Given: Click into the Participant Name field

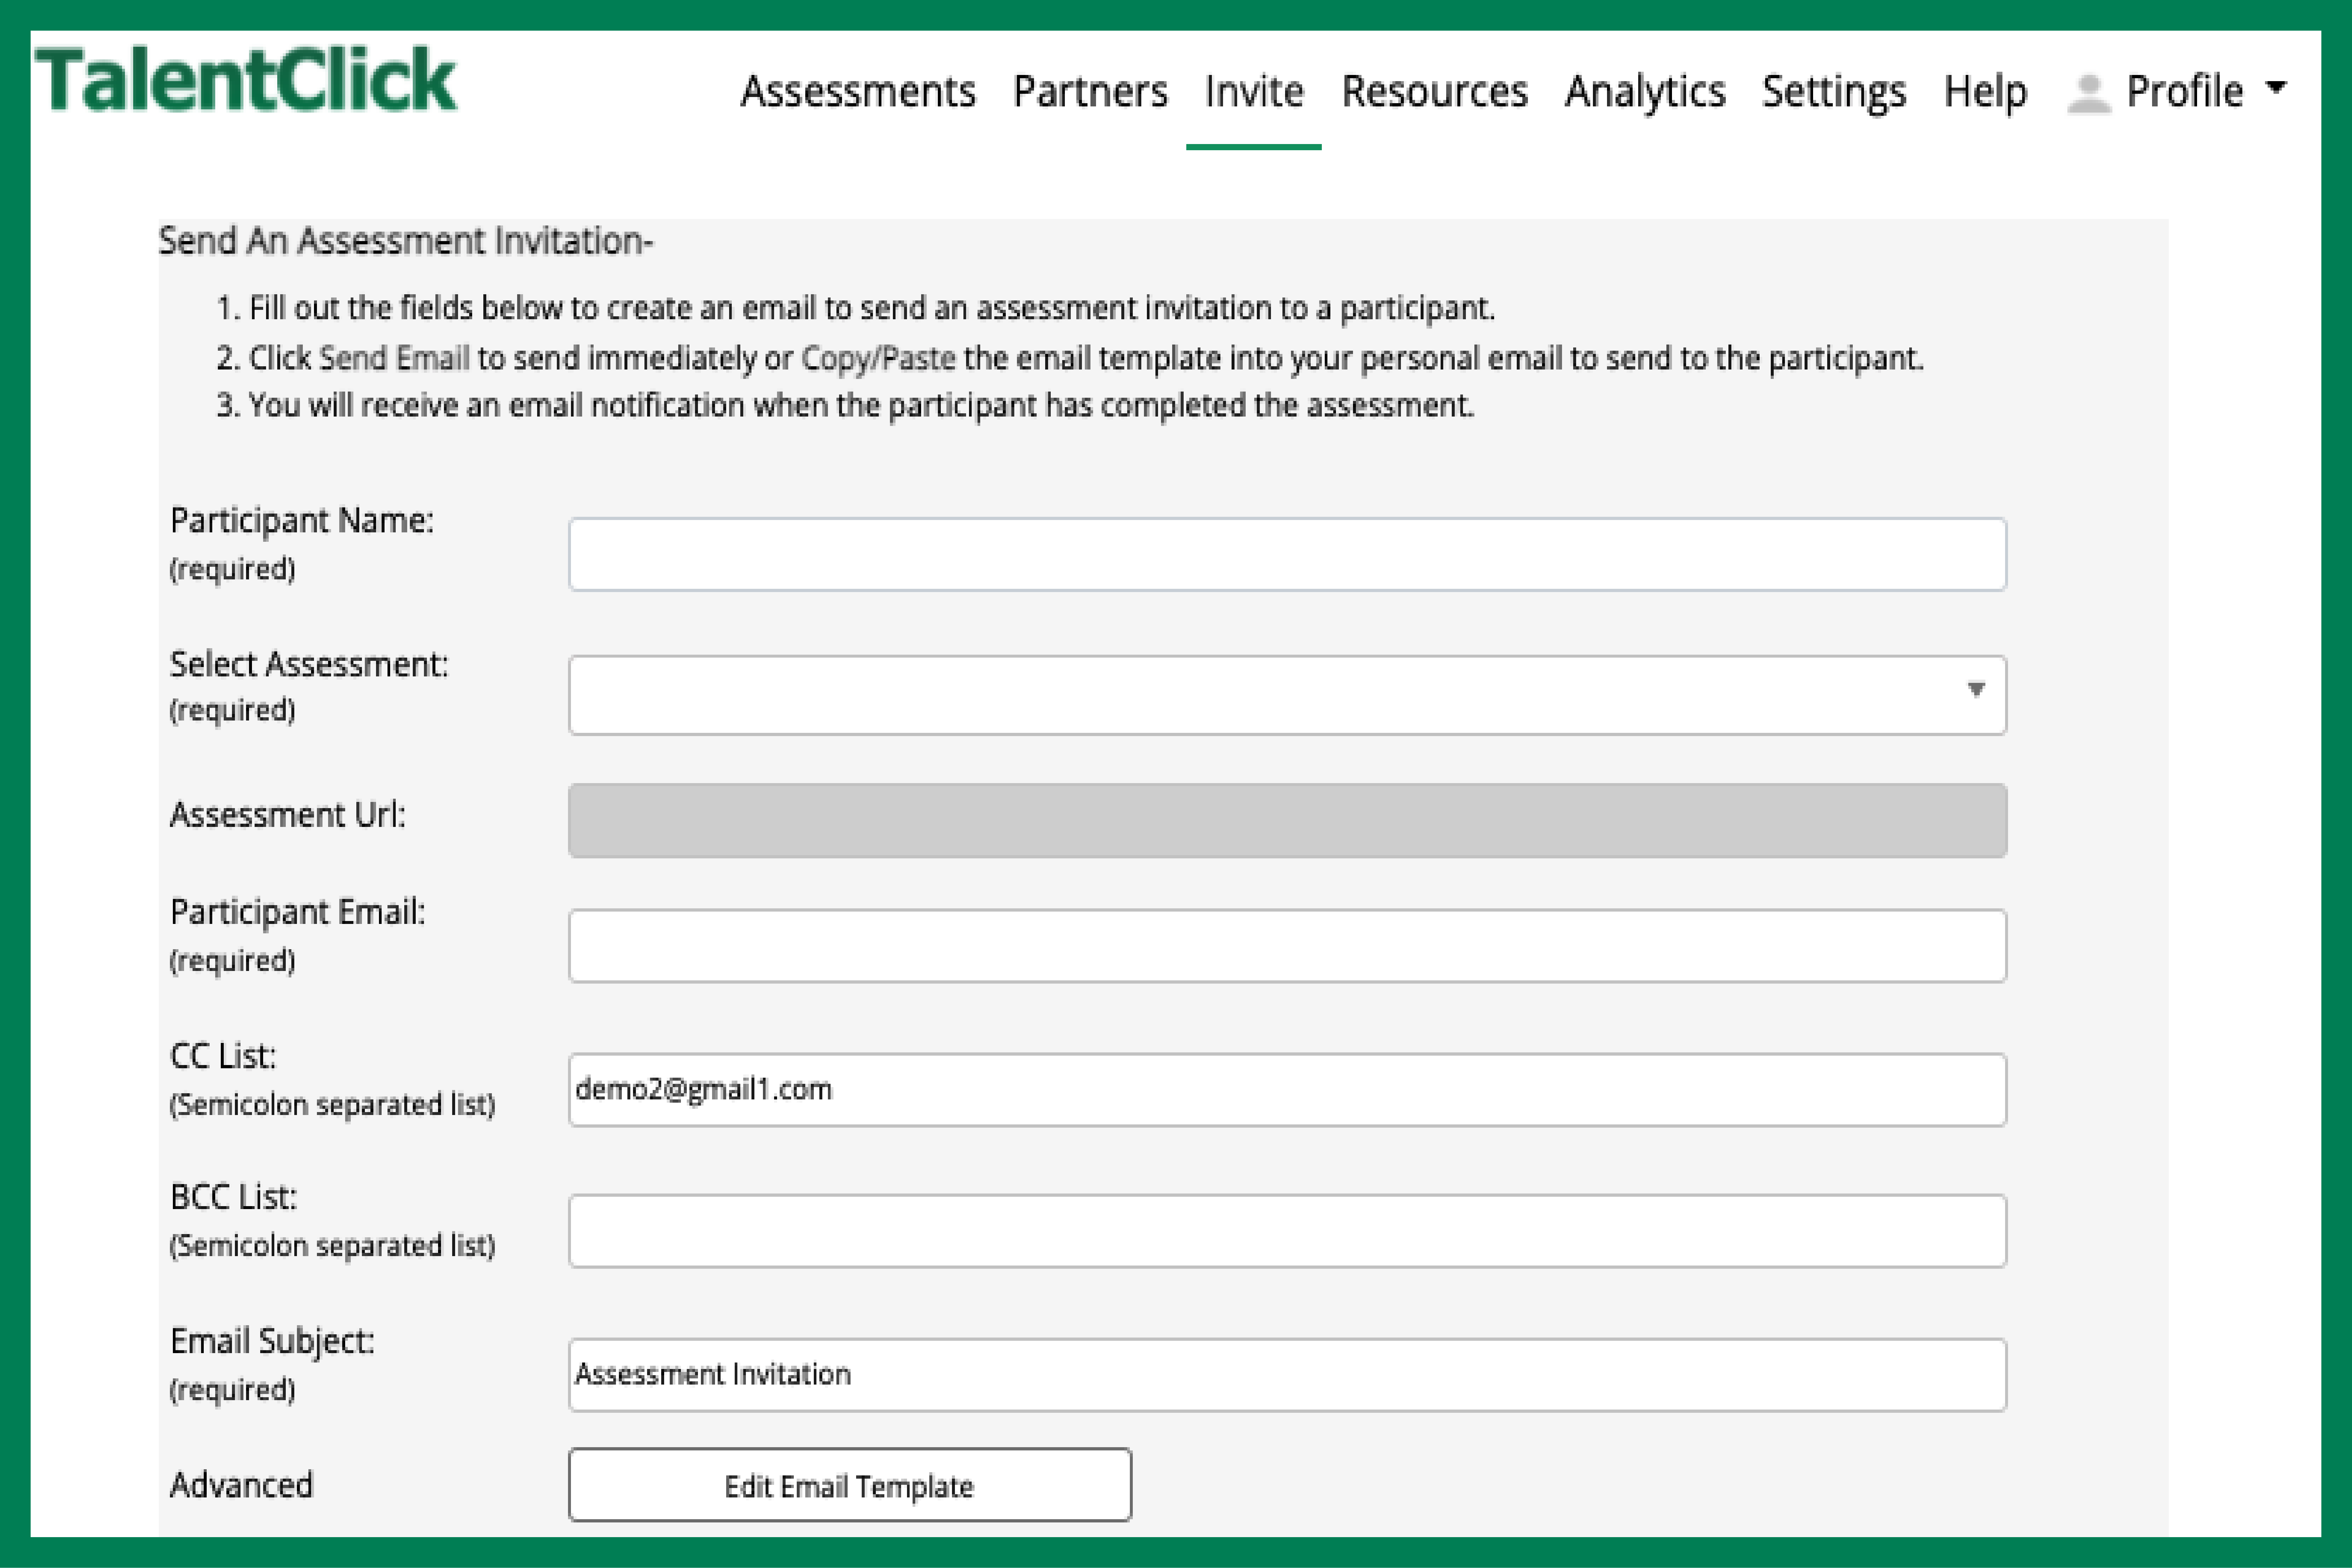Looking at the screenshot, I should pyautogui.click(x=1287, y=554).
